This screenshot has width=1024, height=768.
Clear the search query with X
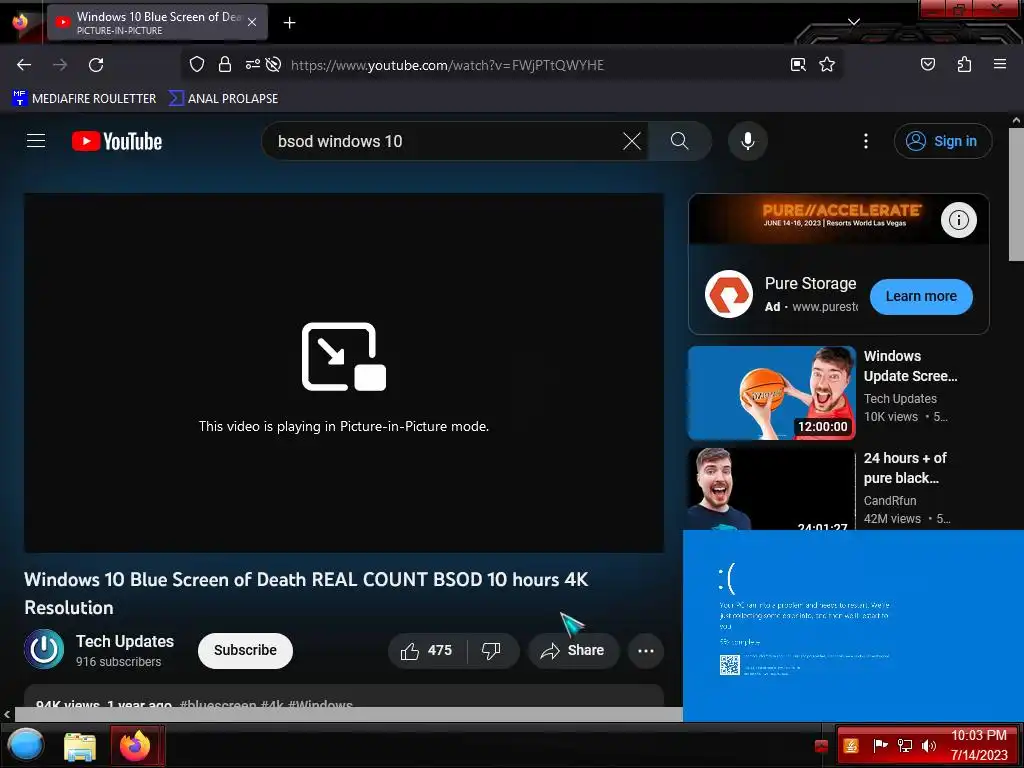[632, 141]
